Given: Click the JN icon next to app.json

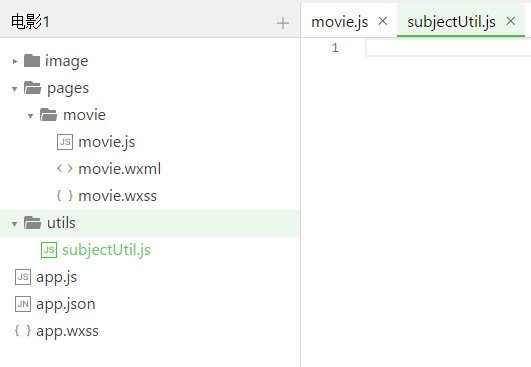Looking at the screenshot, I should point(23,304).
